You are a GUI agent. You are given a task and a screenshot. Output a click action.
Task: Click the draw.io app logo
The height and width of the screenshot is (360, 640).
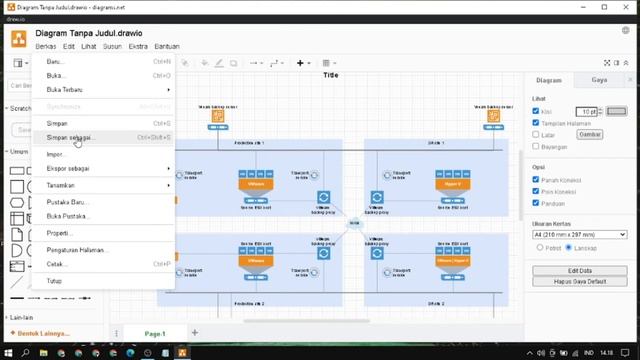19,39
